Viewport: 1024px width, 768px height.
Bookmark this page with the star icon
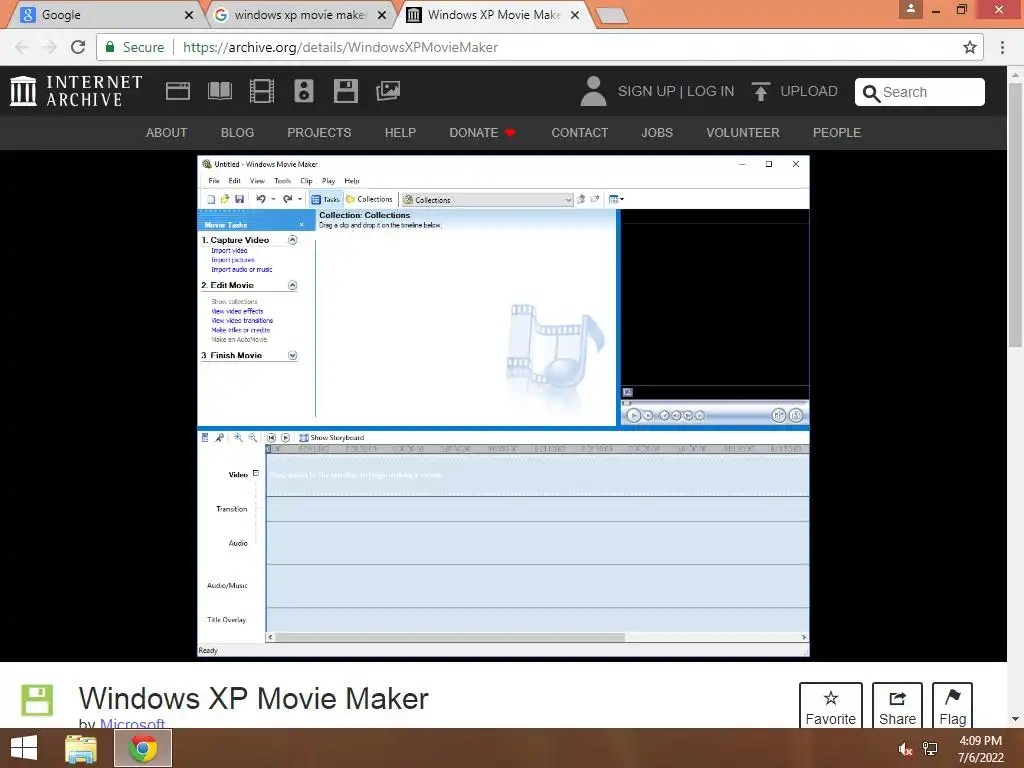(970, 47)
